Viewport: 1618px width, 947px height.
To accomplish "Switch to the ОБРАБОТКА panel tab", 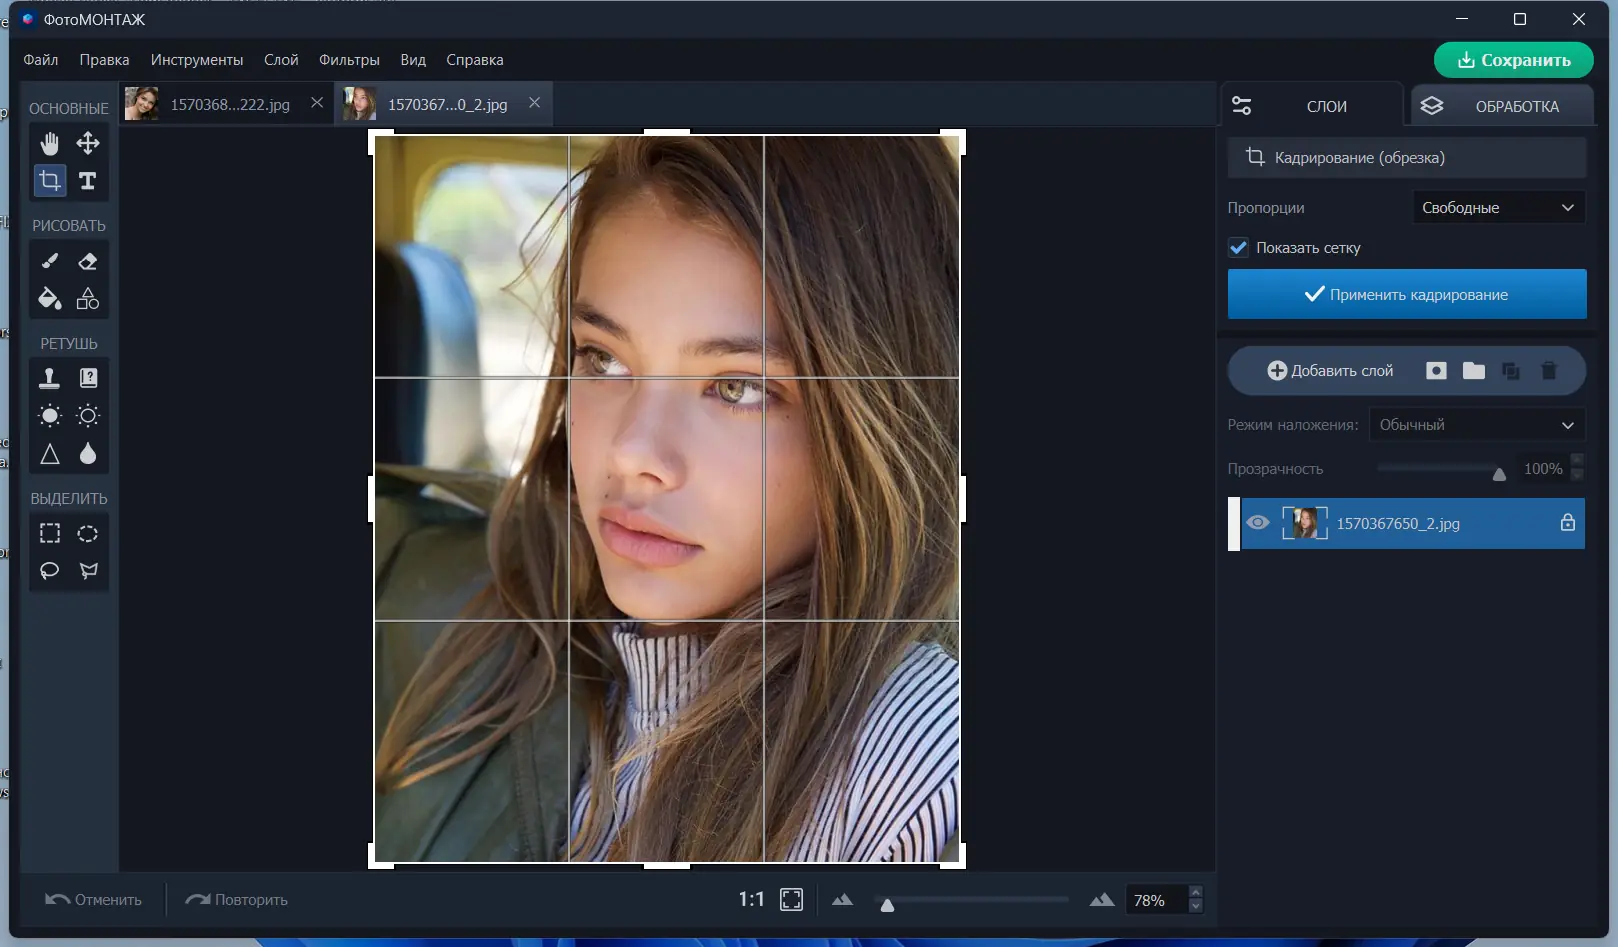I will (1502, 106).
